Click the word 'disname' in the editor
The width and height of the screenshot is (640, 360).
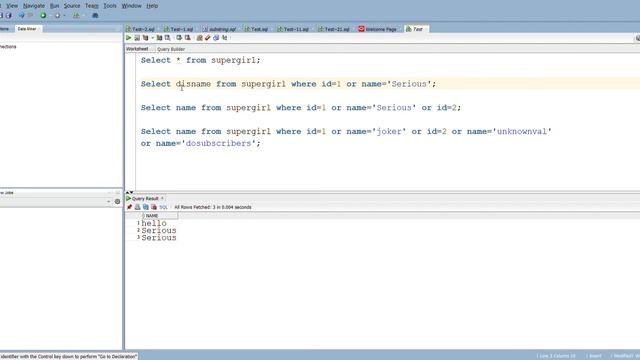point(193,84)
